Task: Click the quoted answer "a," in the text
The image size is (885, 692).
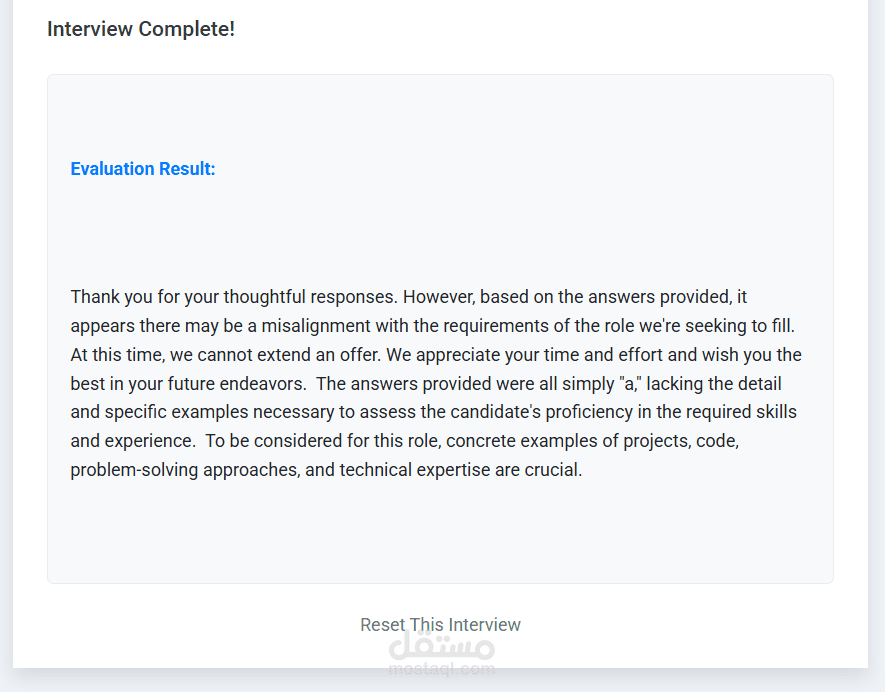Action: tap(631, 384)
